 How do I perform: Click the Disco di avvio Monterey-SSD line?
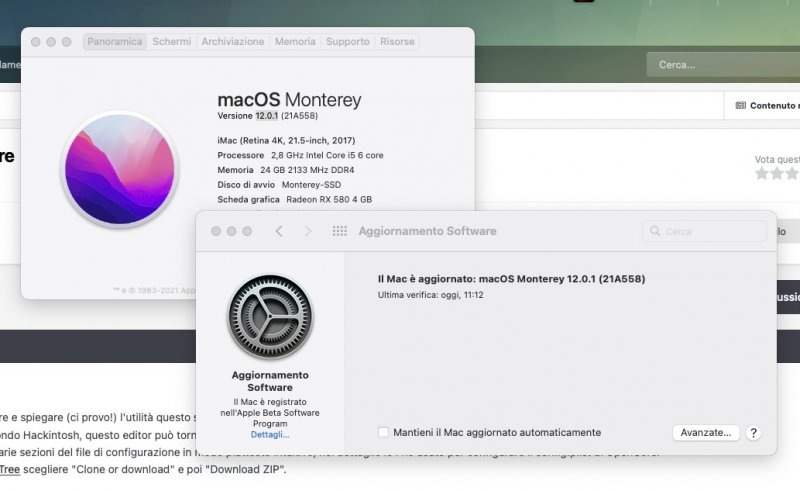tap(279, 185)
